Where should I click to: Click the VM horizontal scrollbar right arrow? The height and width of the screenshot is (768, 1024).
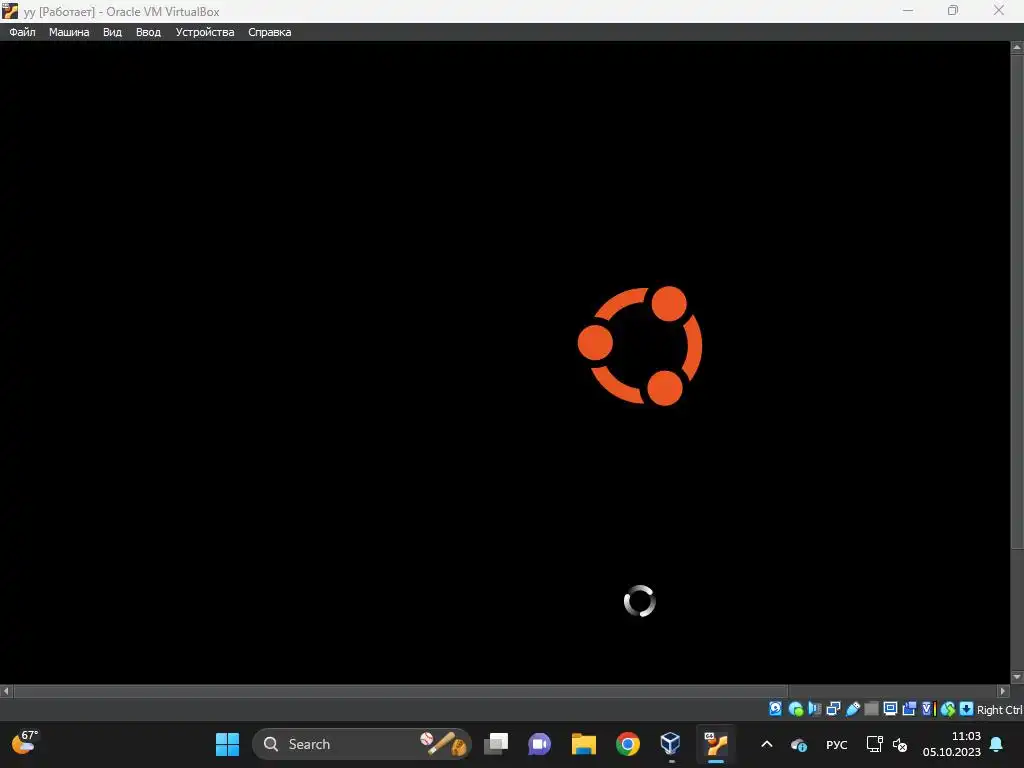(1004, 691)
